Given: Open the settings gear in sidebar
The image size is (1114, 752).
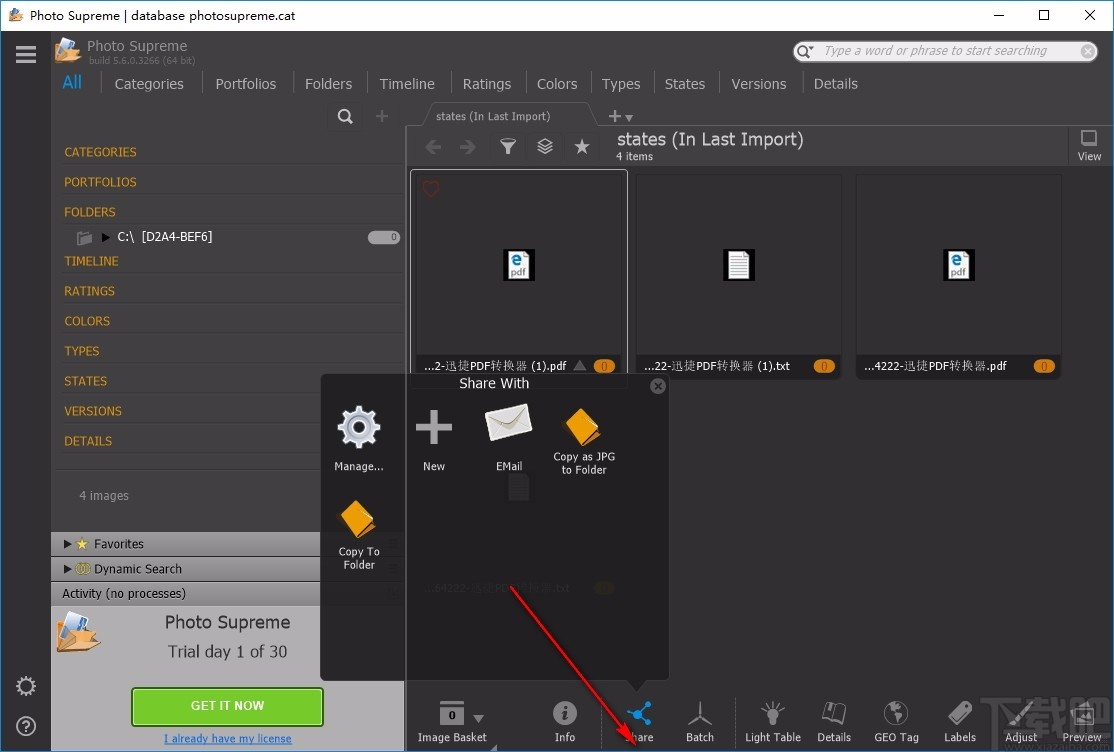Looking at the screenshot, I should click(26, 686).
